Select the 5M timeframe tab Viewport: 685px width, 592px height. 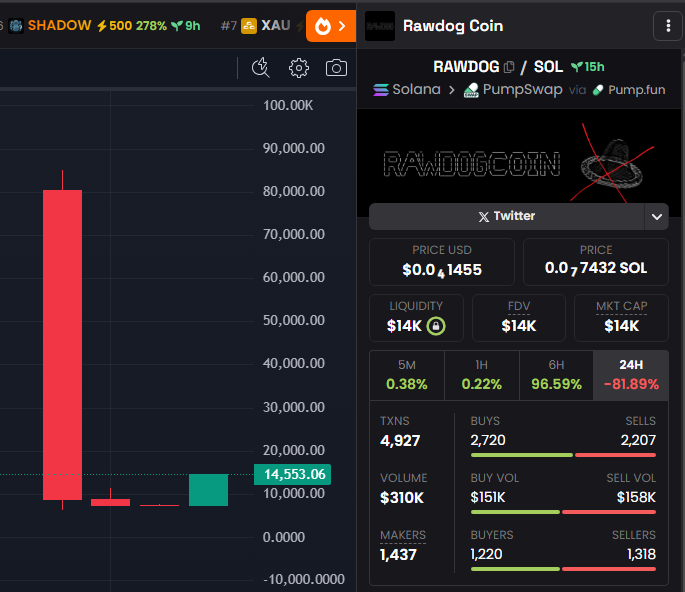(406, 375)
